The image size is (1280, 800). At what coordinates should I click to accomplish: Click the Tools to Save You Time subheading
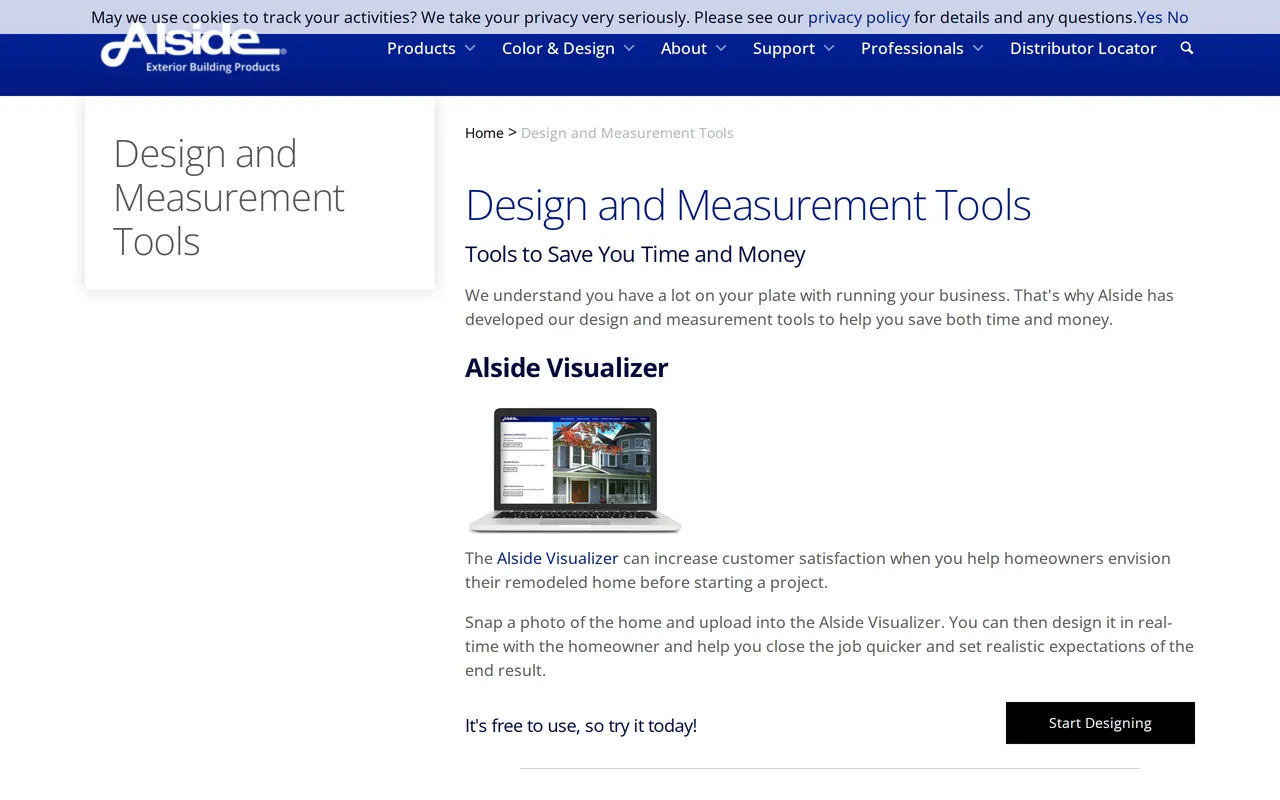click(635, 254)
